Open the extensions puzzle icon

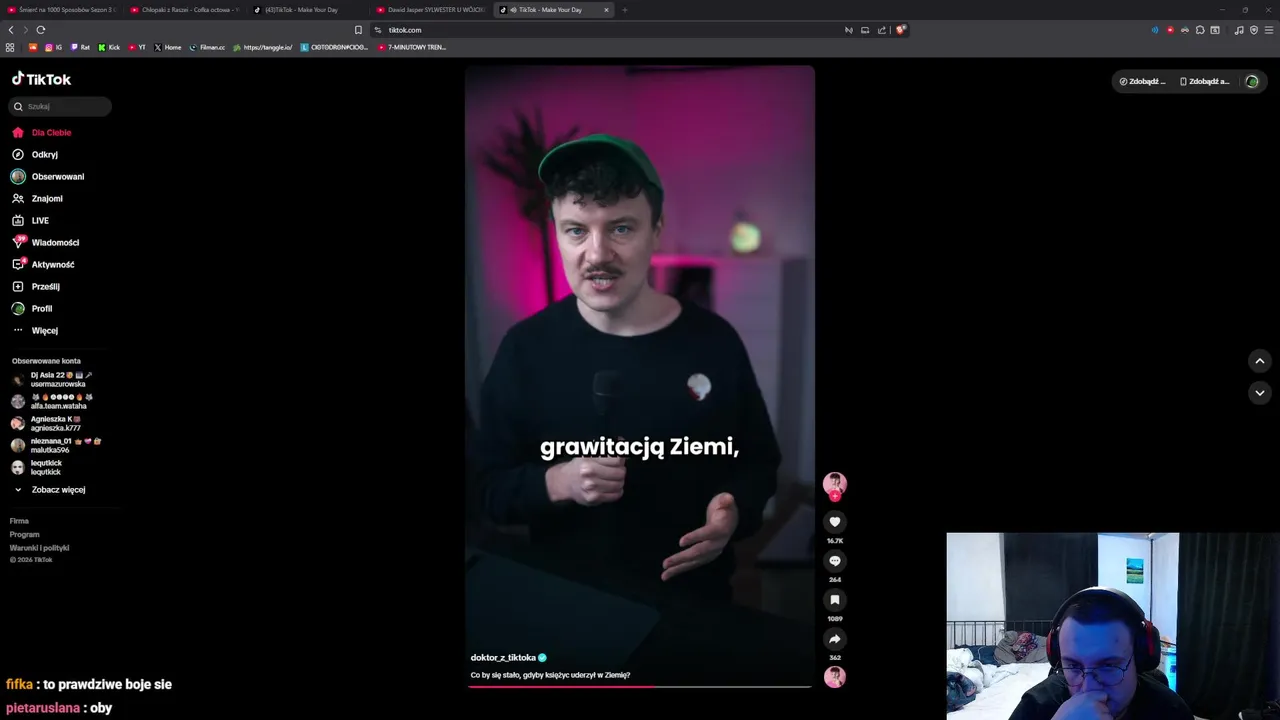click(x=1200, y=30)
